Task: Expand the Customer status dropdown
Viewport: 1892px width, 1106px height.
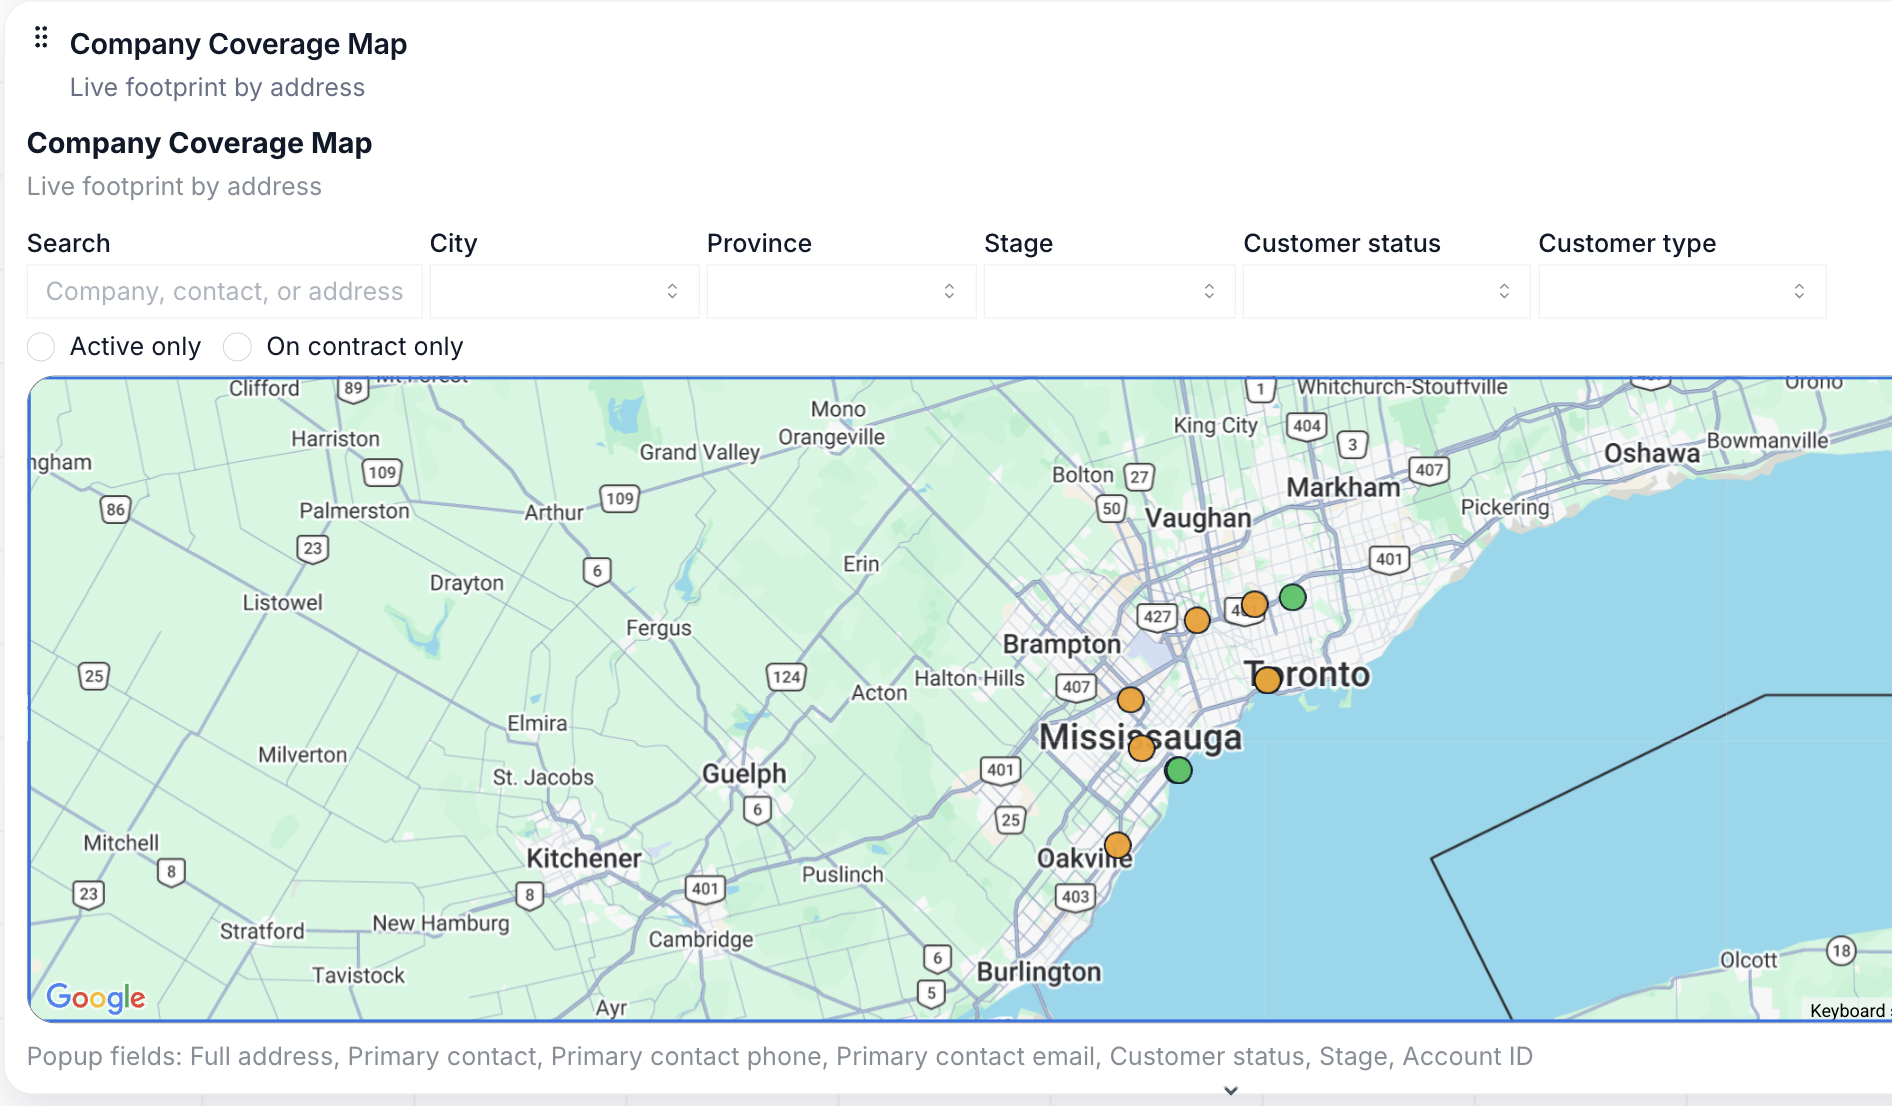Action: [x=1385, y=291]
